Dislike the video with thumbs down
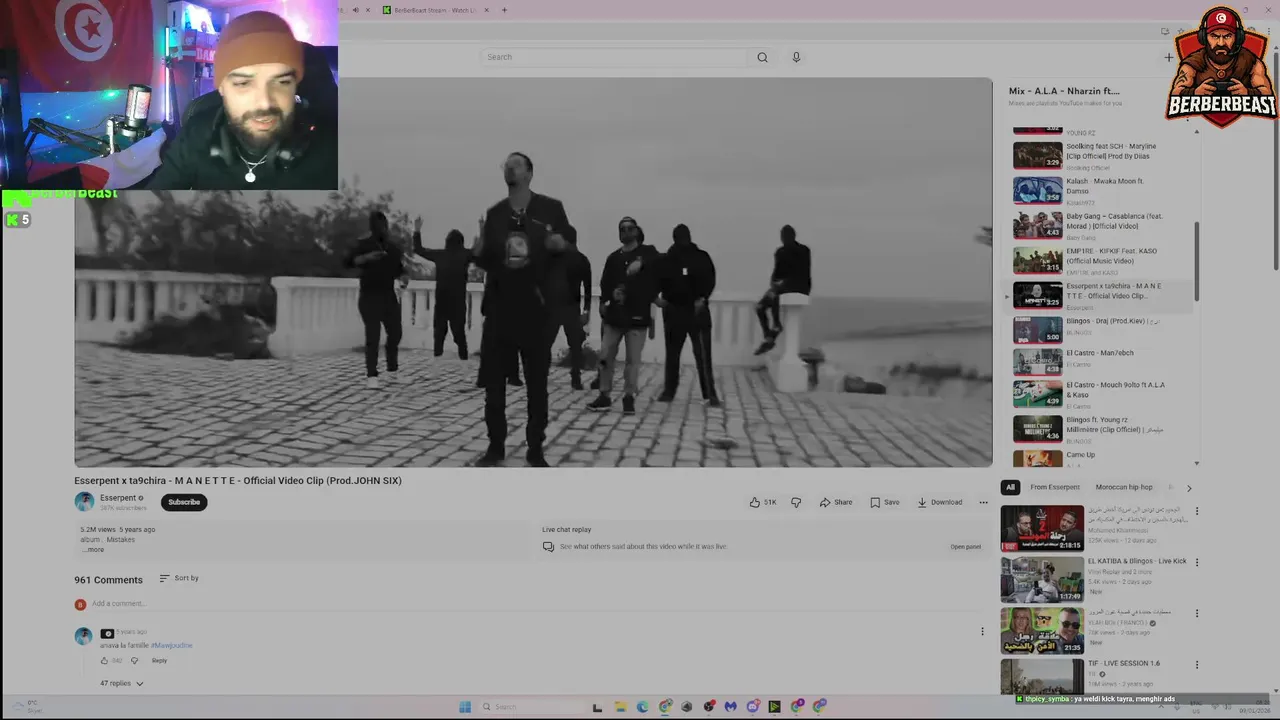The width and height of the screenshot is (1280, 720). tap(796, 502)
